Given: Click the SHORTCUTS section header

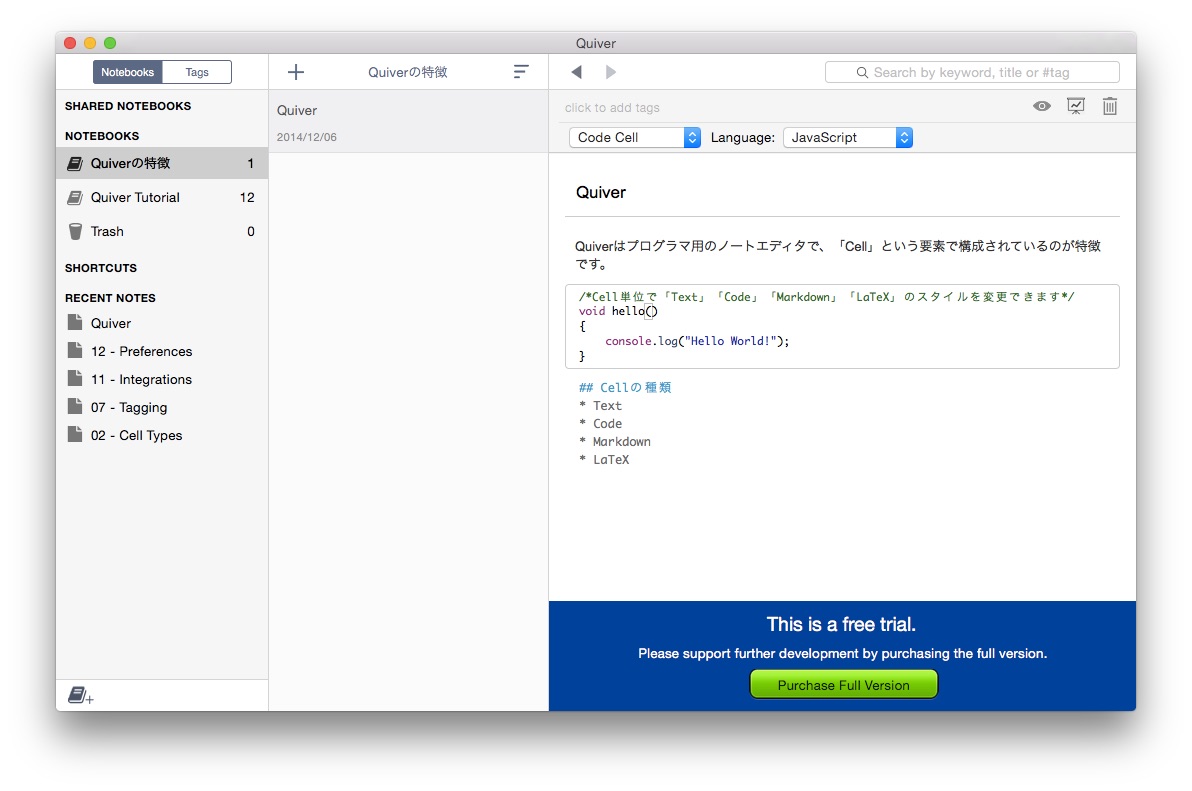Looking at the screenshot, I should click(x=101, y=267).
